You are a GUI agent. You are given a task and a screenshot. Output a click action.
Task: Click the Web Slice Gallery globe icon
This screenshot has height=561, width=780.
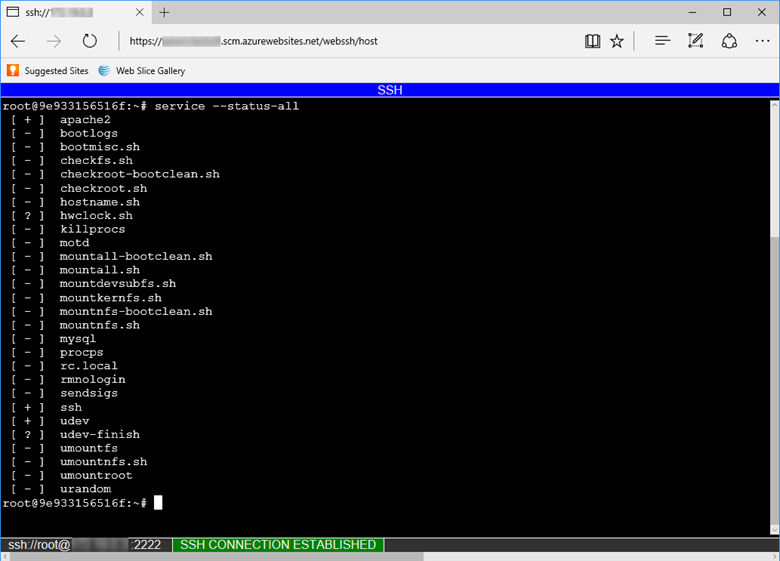(x=104, y=71)
